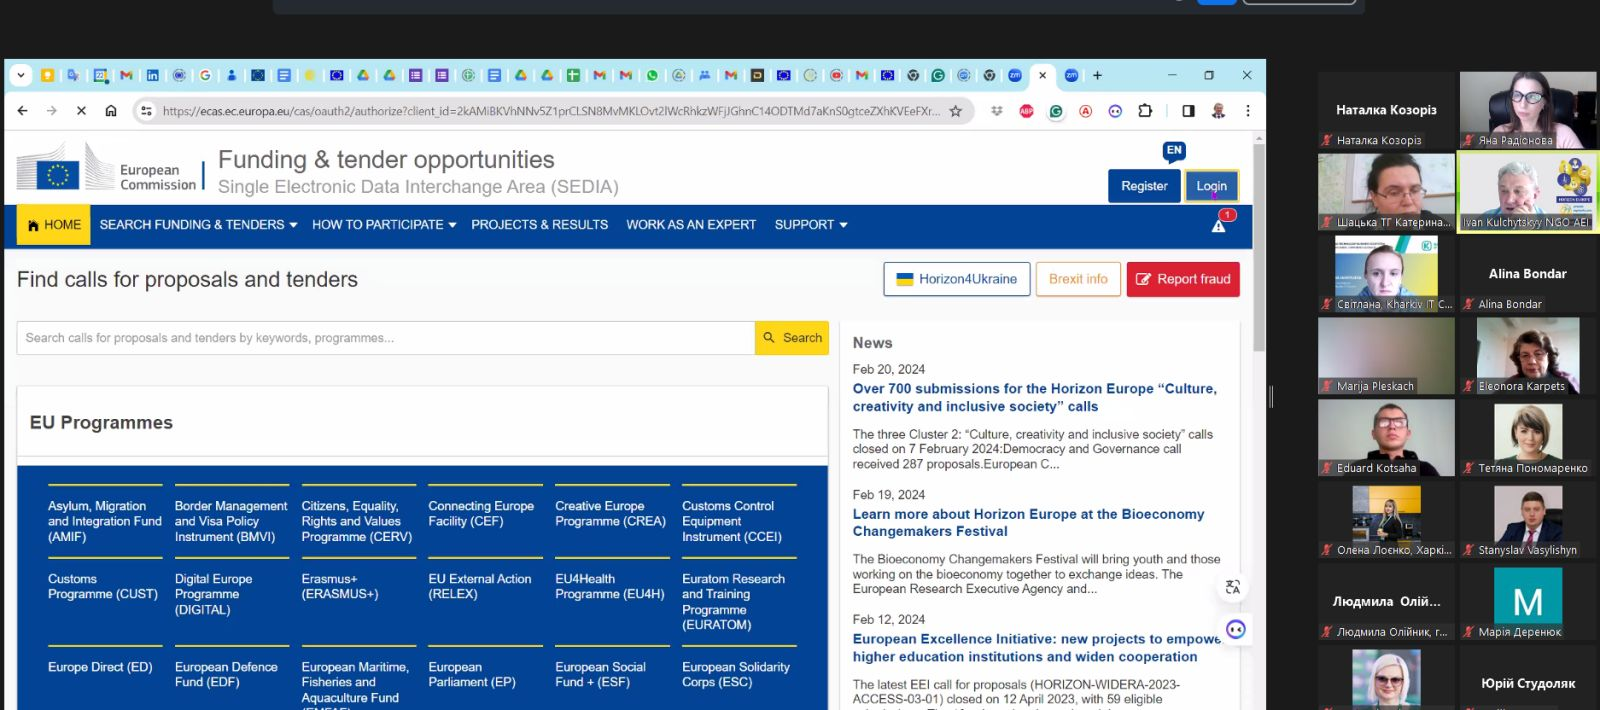The width and height of the screenshot is (1600, 710).
Task: Open European Social Fund + (ESF)
Action: [601, 675]
